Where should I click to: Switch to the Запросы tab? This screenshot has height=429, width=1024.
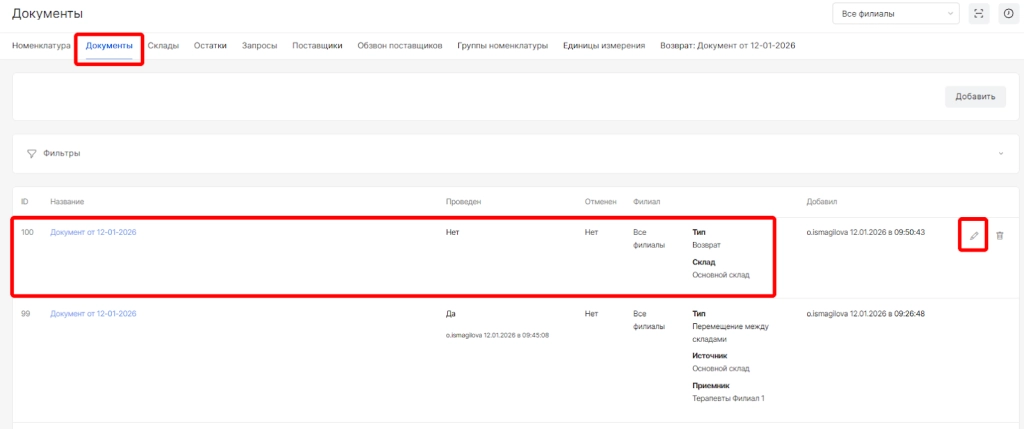click(x=260, y=46)
